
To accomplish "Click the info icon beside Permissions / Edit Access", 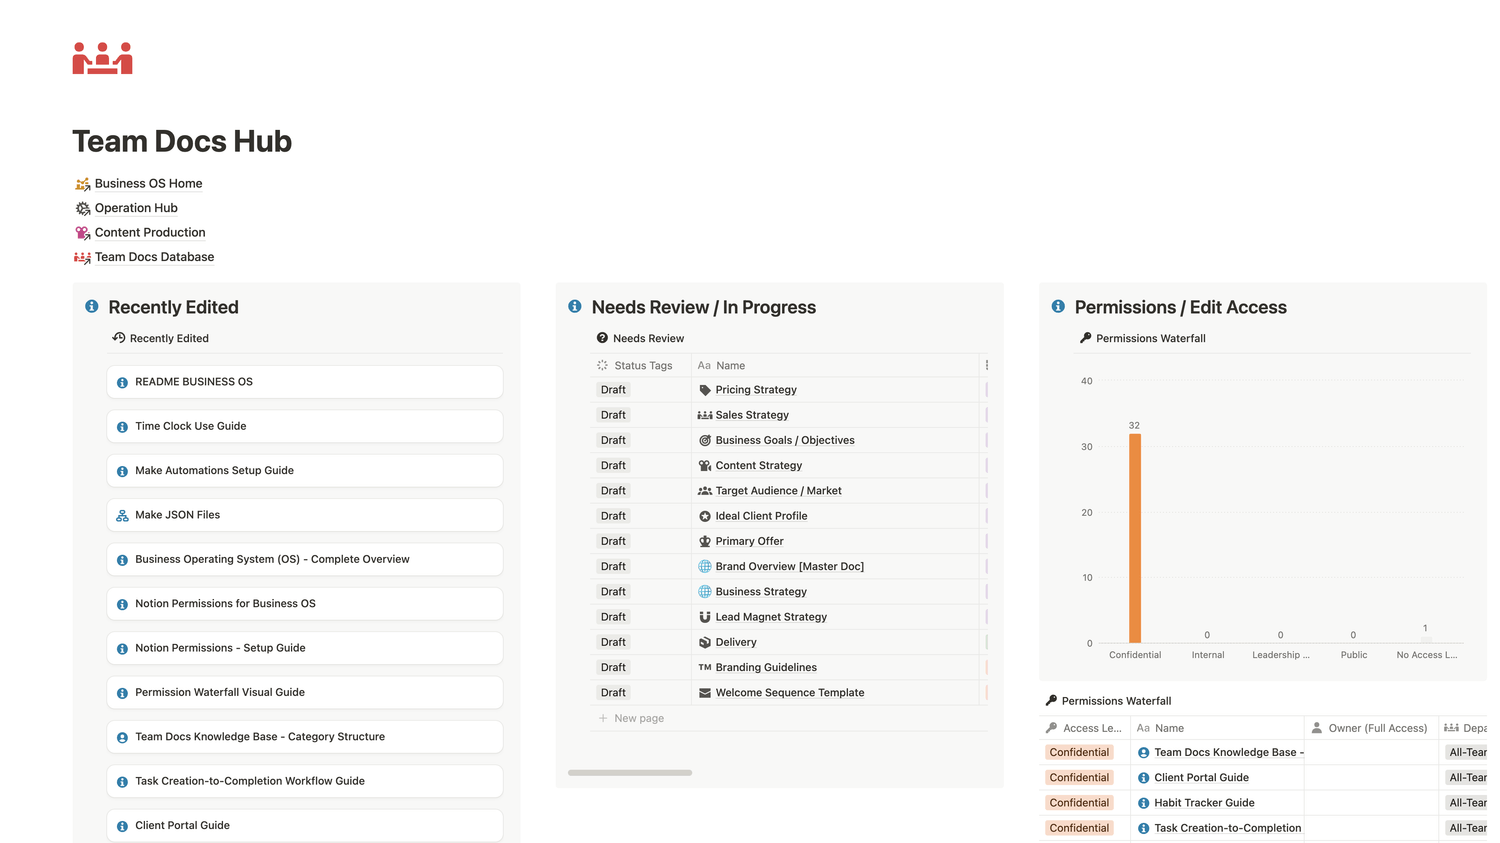I will coord(1058,307).
